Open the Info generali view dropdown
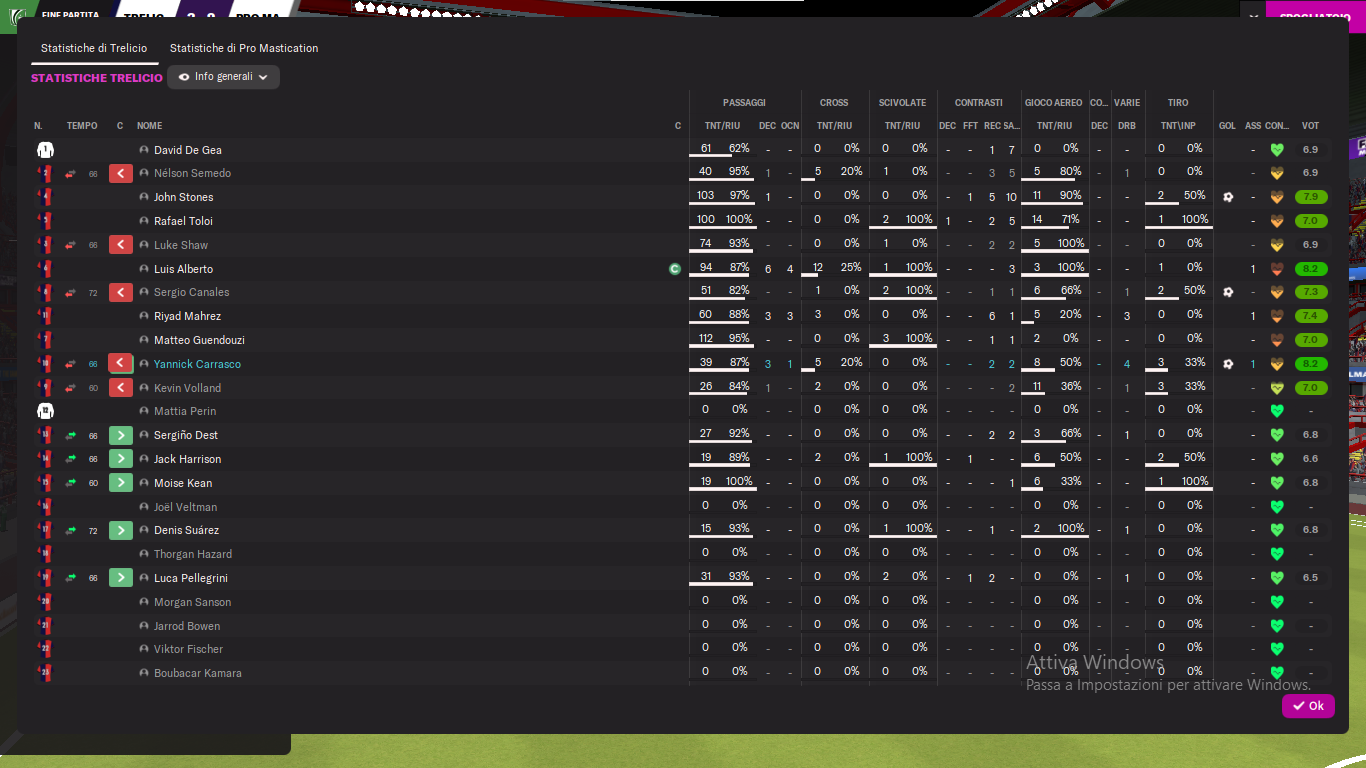Image resolution: width=1366 pixels, height=768 pixels. pos(223,77)
